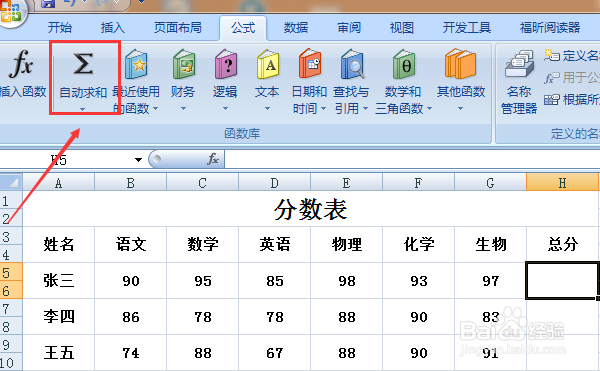
Task: Open the Text (文本) functions icon
Action: click(267, 63)
